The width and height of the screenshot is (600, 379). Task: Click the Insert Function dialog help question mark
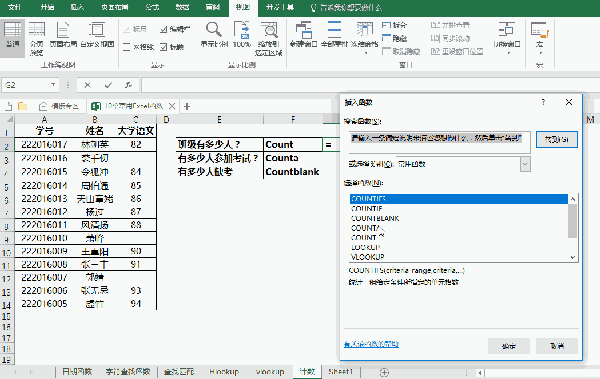543,102
